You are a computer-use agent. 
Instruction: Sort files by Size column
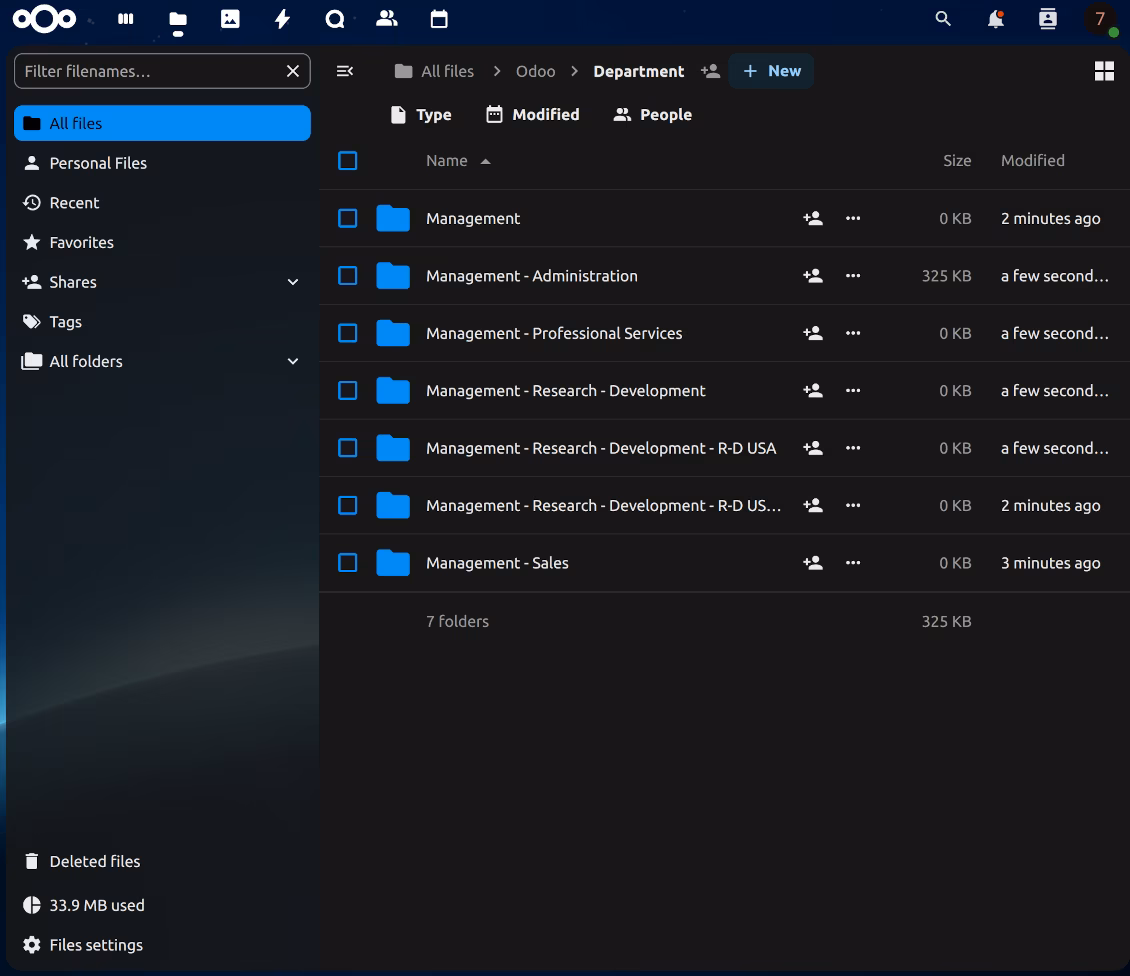957,161
